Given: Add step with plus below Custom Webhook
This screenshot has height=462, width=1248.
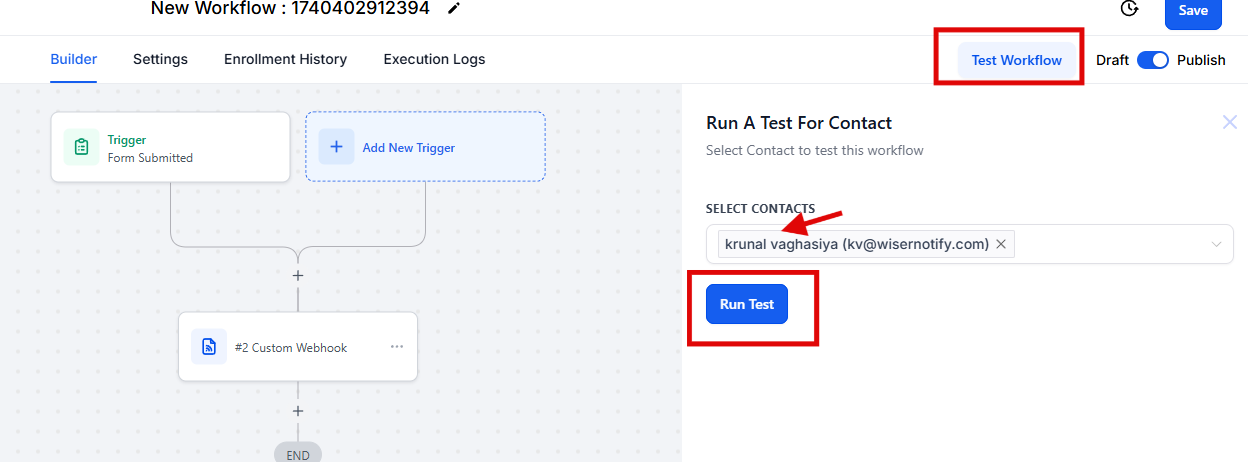Looking at the screenshot, I should (297, 411).
